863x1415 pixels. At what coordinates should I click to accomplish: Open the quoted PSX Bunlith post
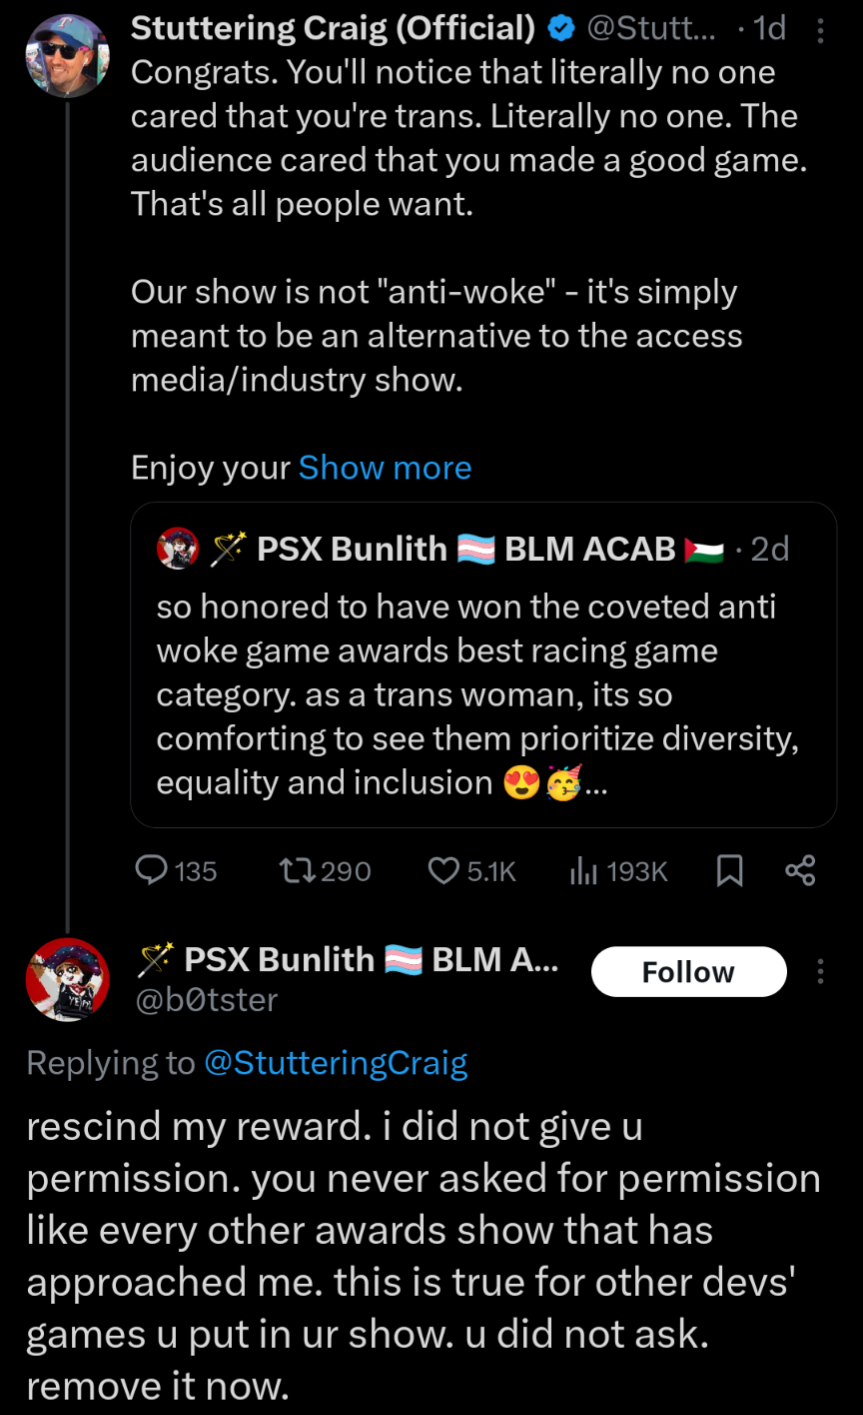click(483, 665)
